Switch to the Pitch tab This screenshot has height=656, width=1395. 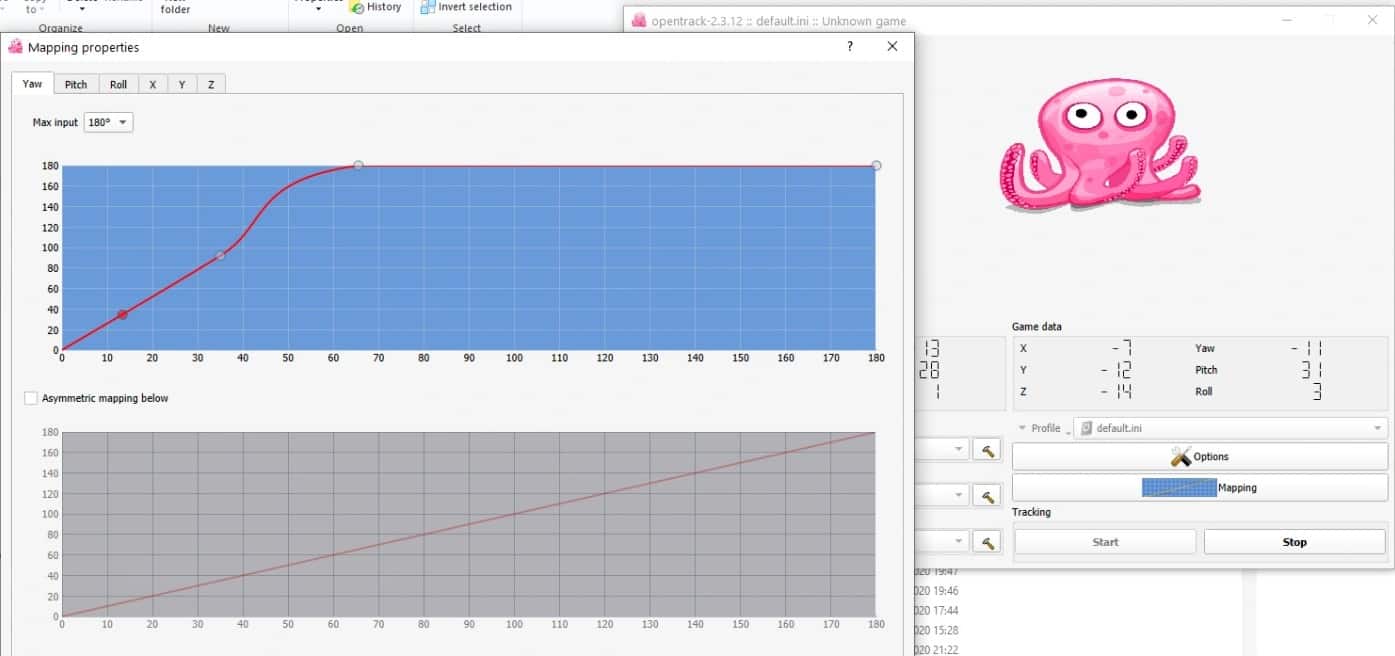76,84
